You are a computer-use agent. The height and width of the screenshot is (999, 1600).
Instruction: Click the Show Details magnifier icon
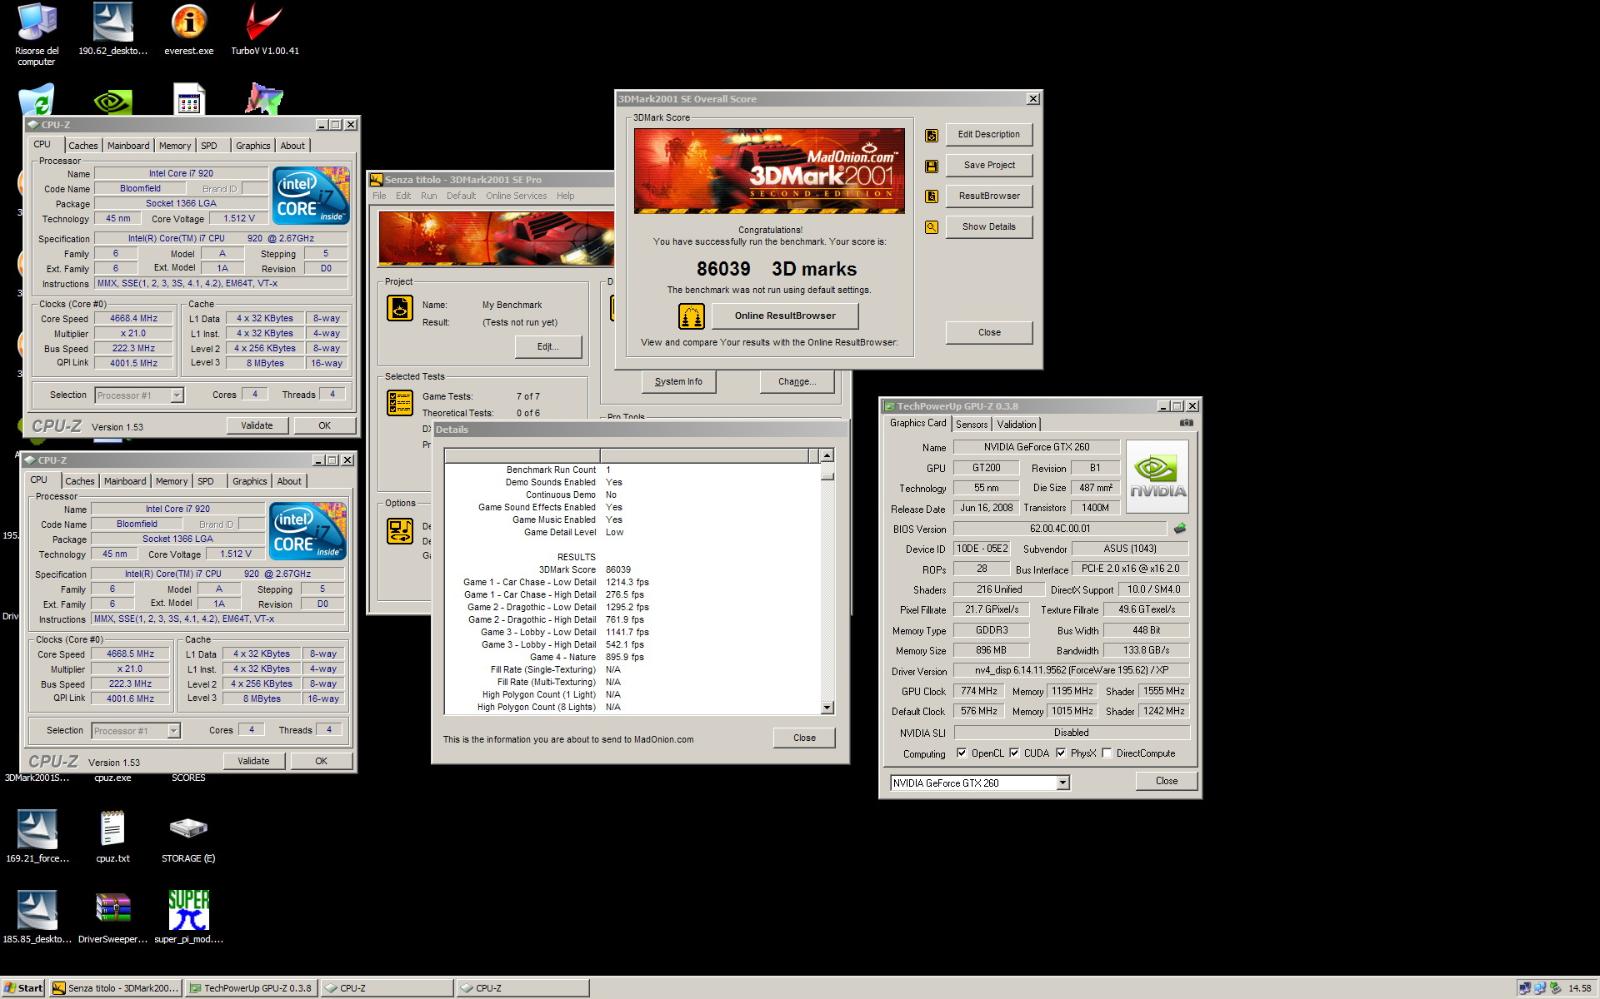[931, 227]
